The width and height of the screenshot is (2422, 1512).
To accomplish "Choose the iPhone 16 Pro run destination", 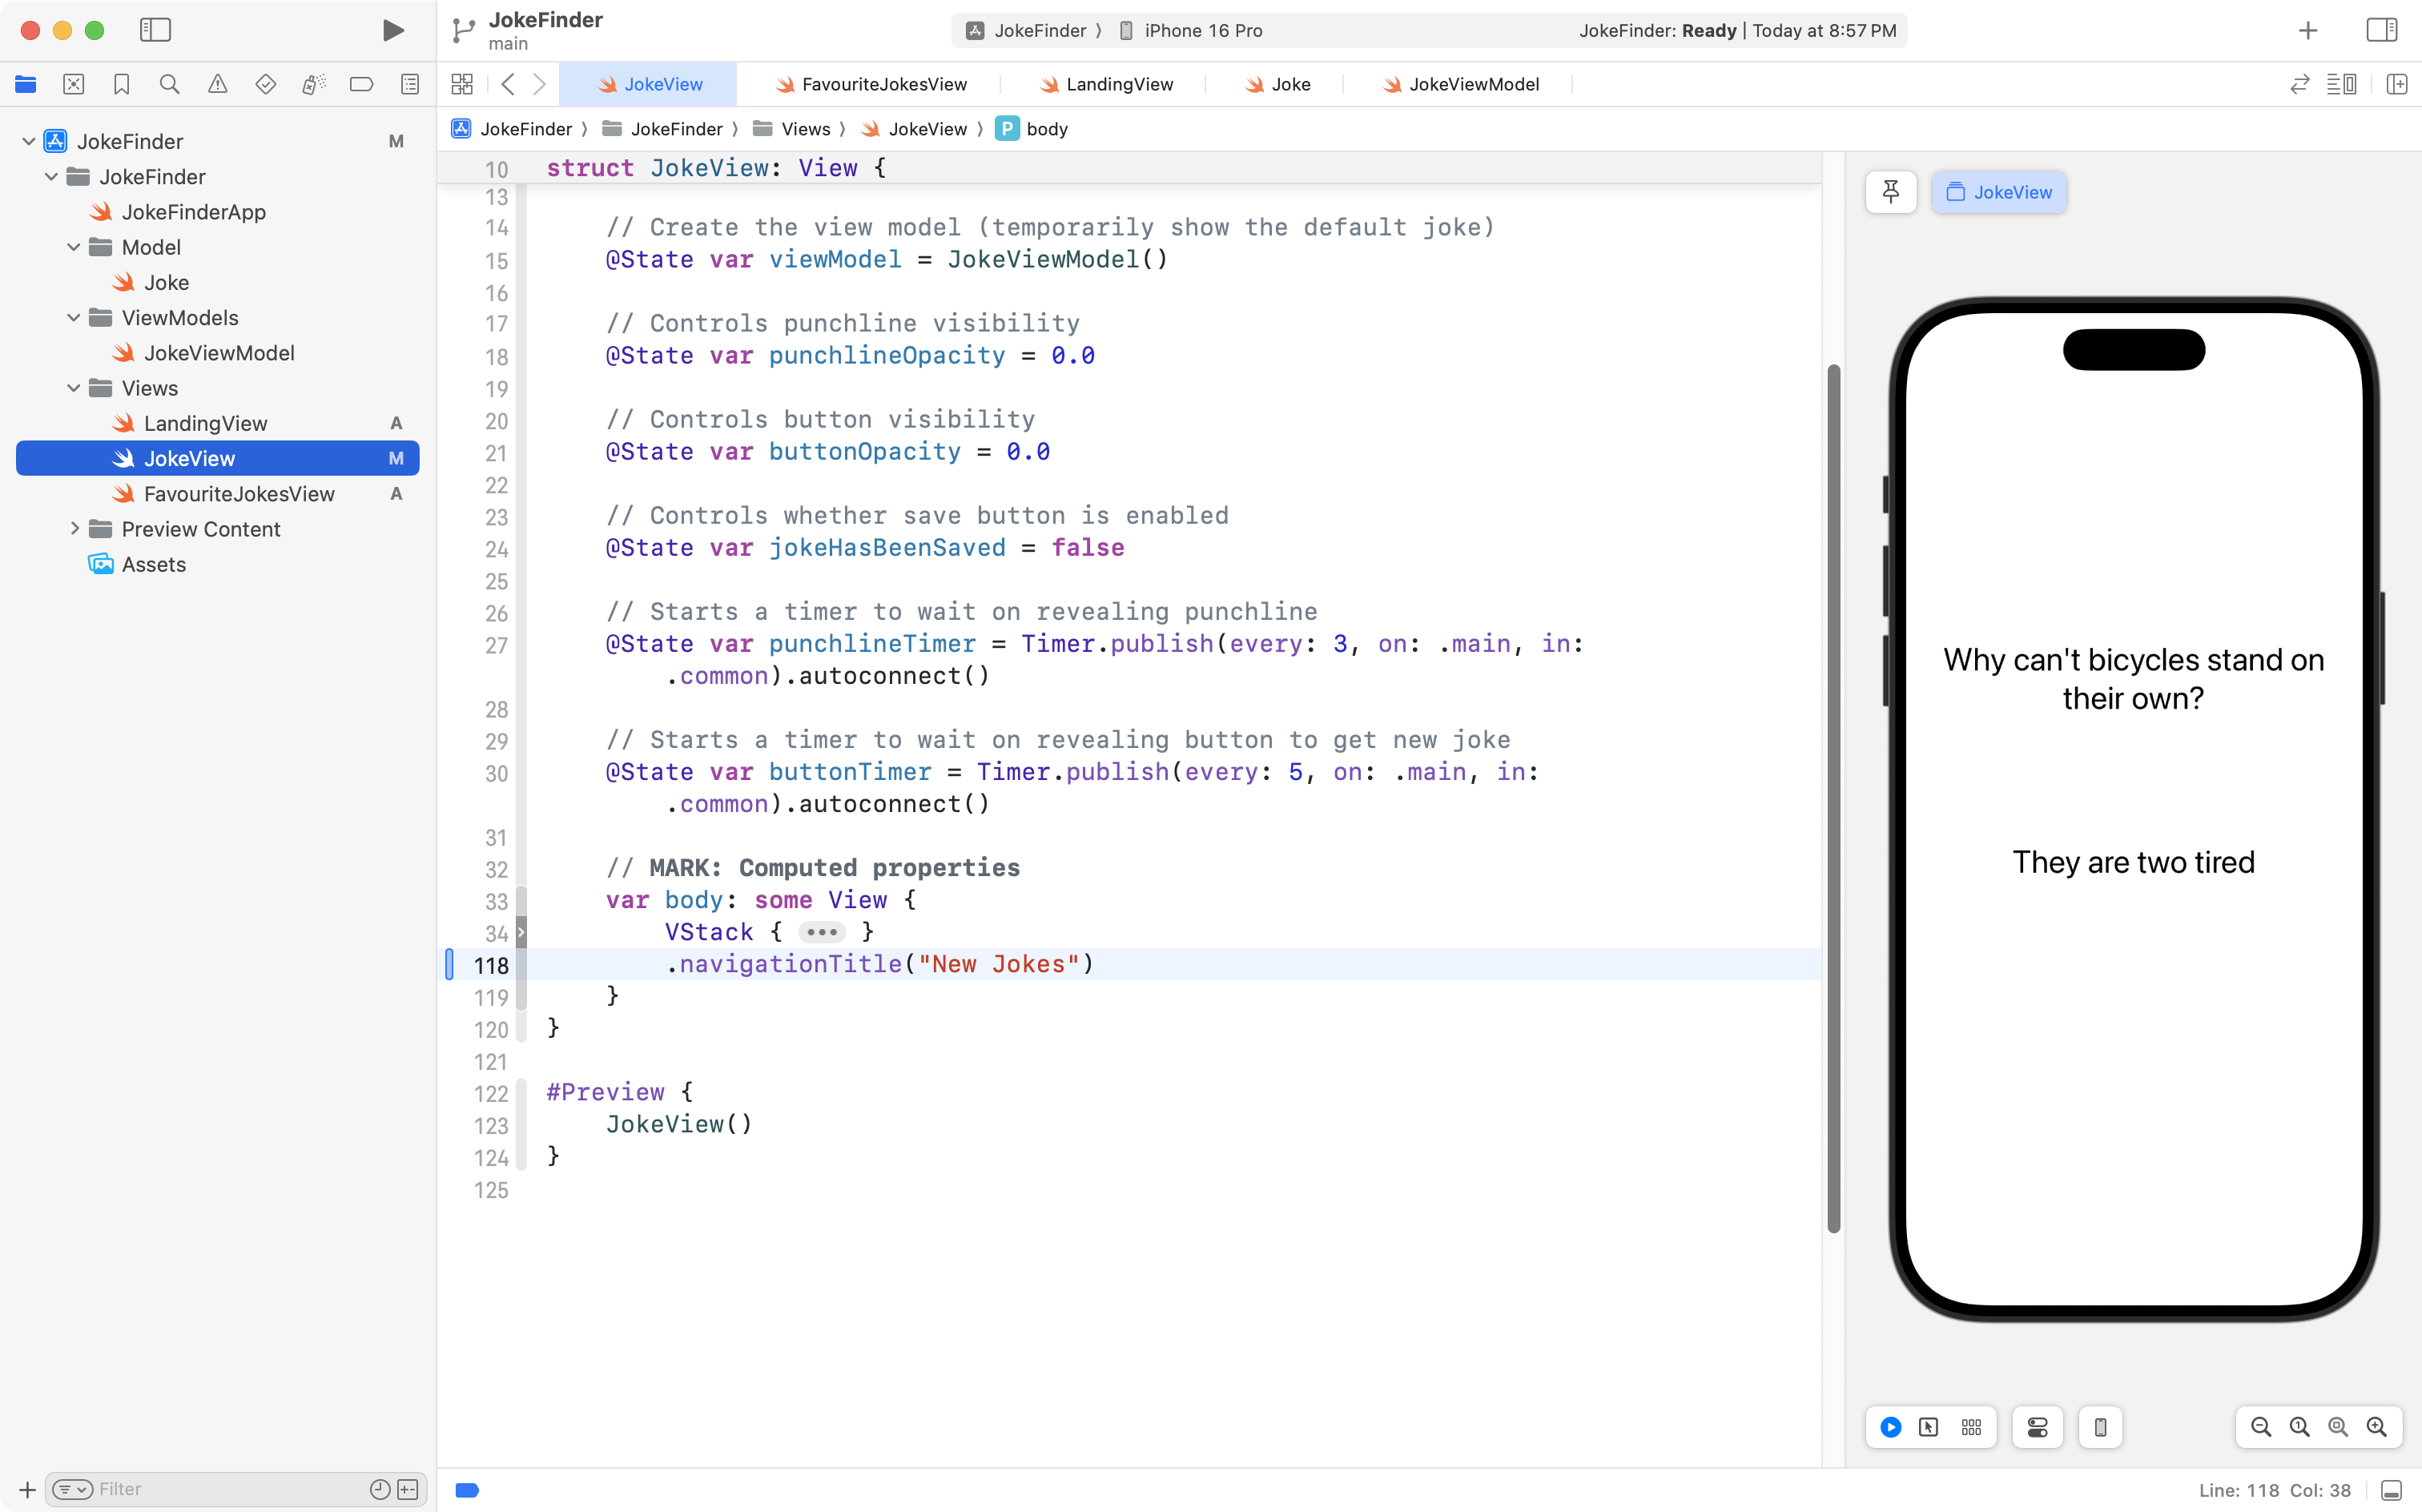I will coord(1202,30).
